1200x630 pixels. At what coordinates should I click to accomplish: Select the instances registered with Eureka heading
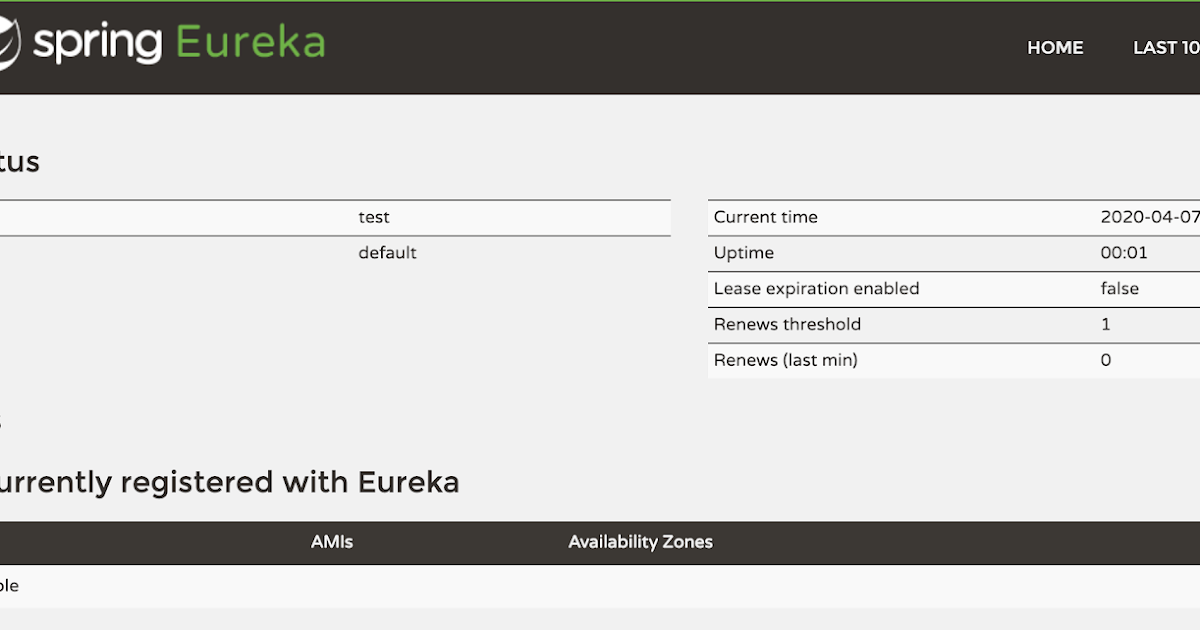[x=230, y=482]
